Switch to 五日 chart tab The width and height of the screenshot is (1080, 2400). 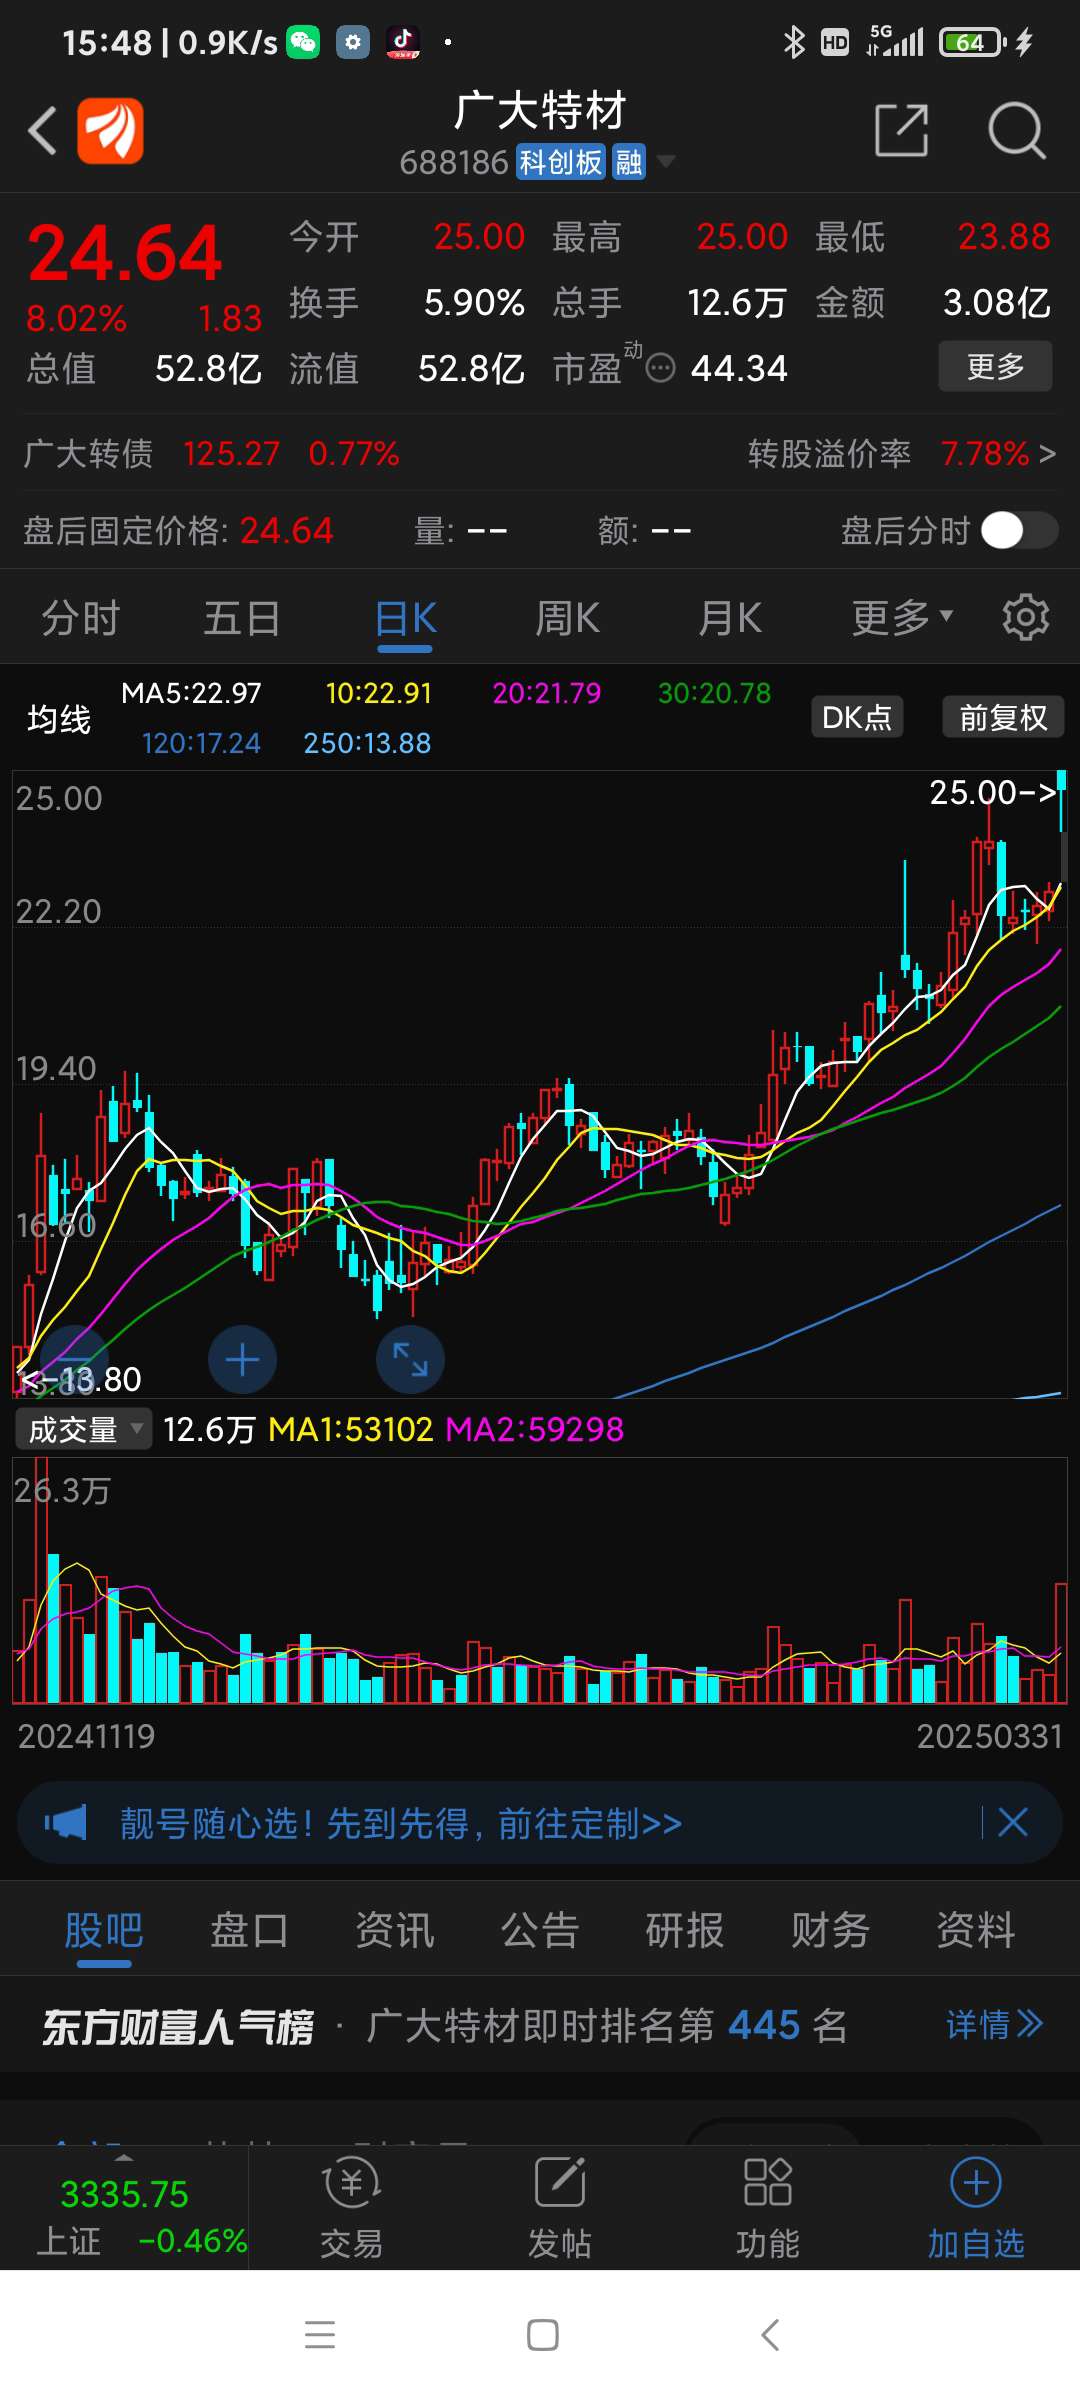243,618
